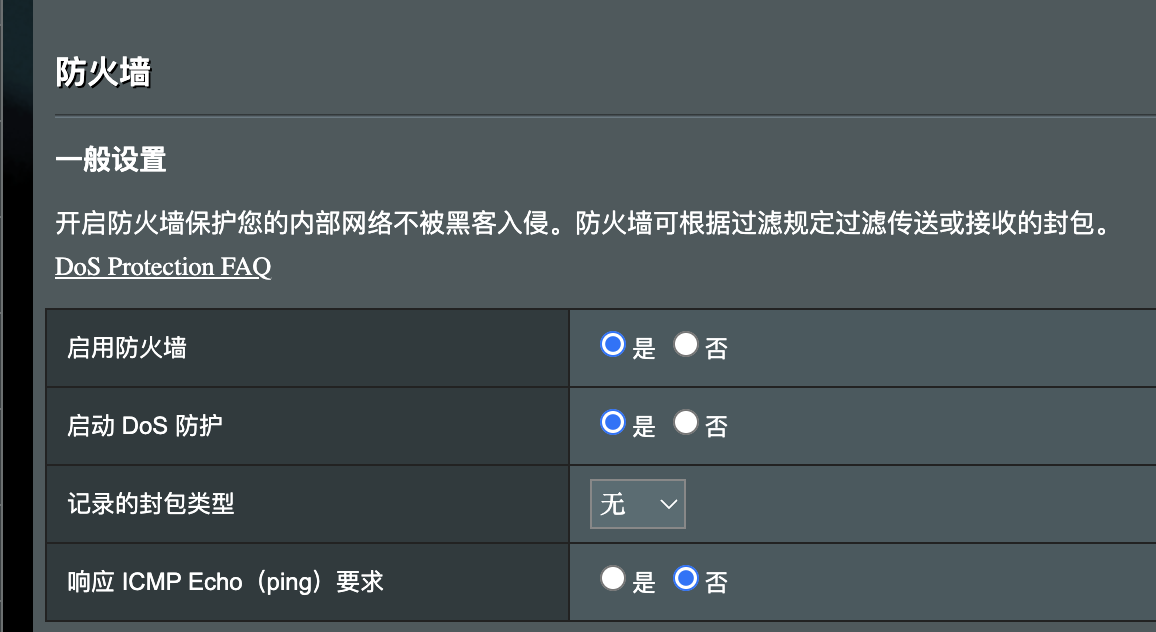Click the 一般设置 section heading
The width and height of the screenshot is (1156, 632).
pos(110,159)
